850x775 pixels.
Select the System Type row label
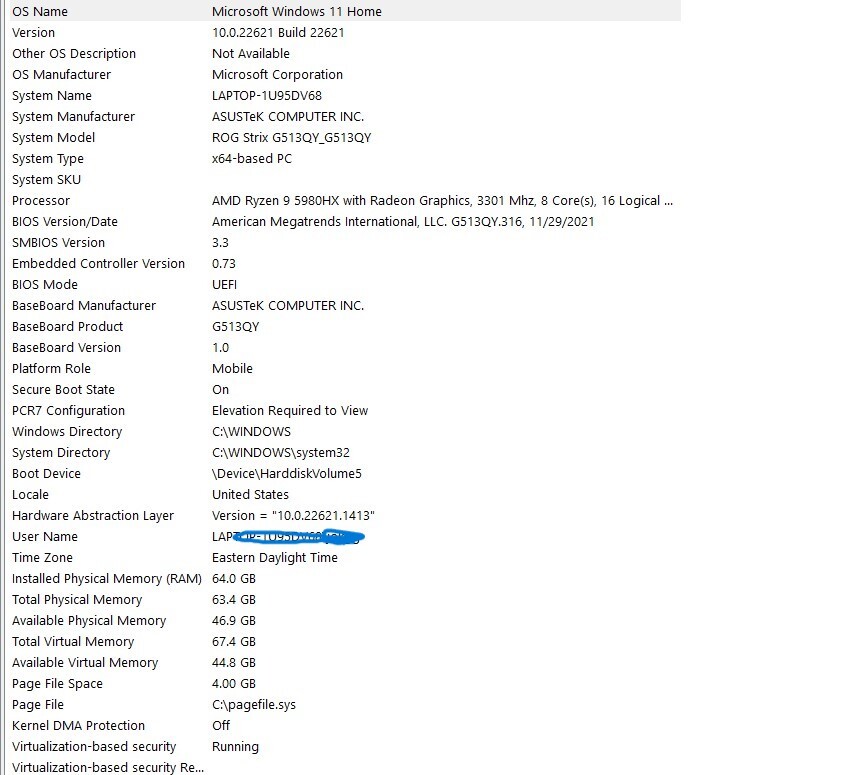(48, 159)
